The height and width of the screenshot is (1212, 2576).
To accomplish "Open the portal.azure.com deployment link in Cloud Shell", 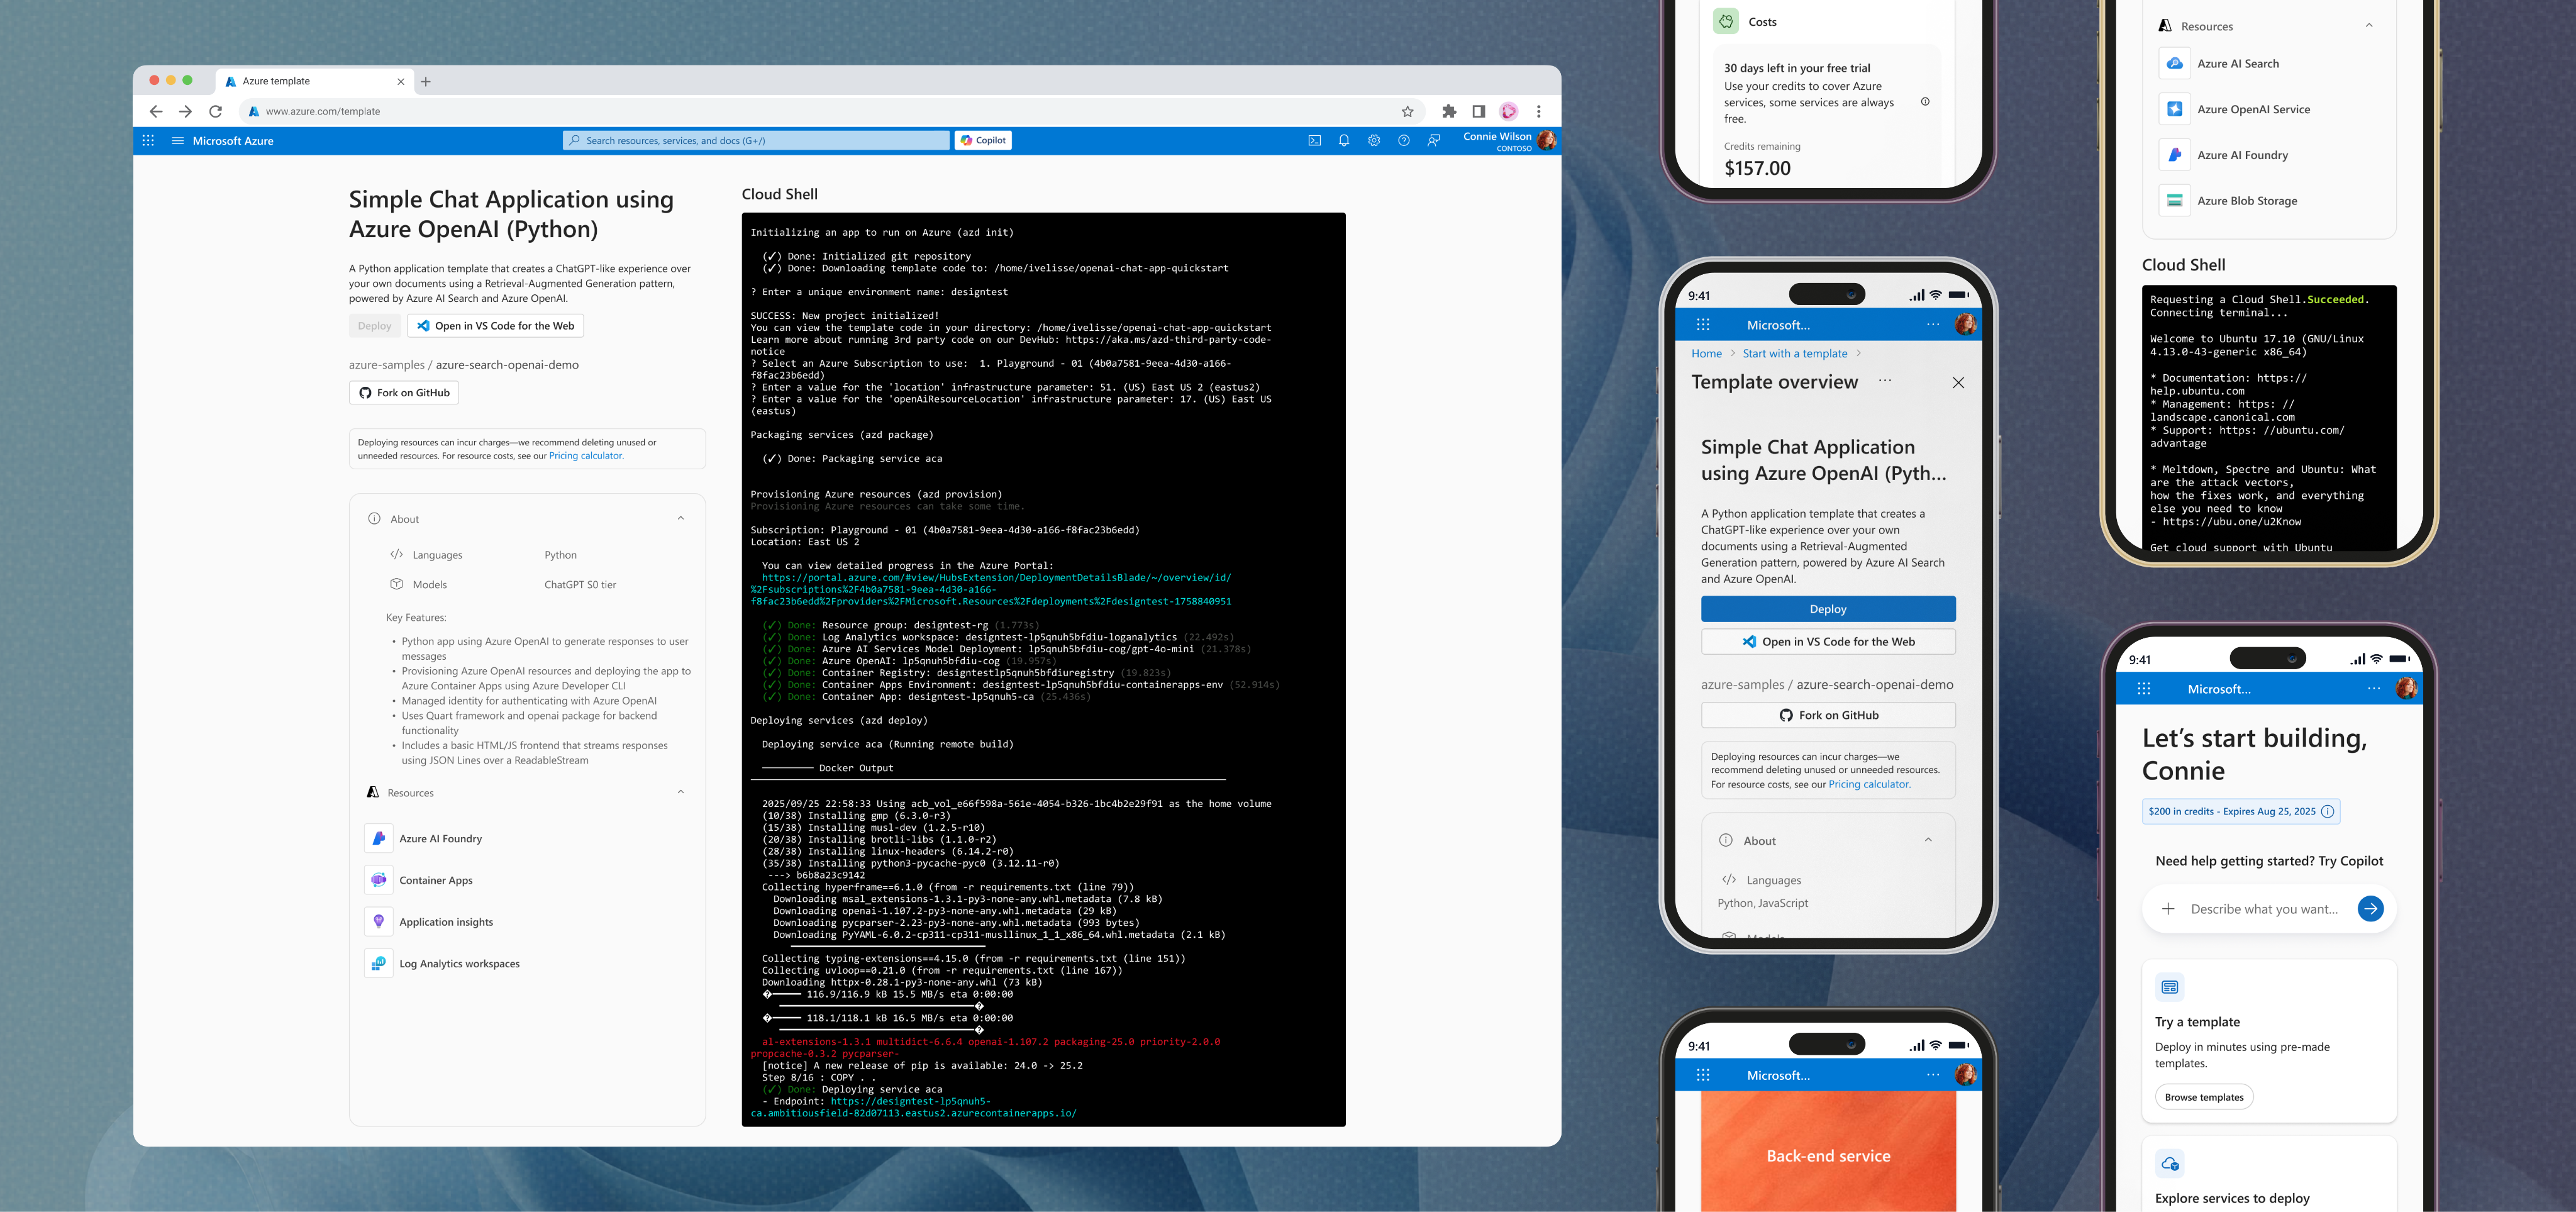I will coord(991,590).
